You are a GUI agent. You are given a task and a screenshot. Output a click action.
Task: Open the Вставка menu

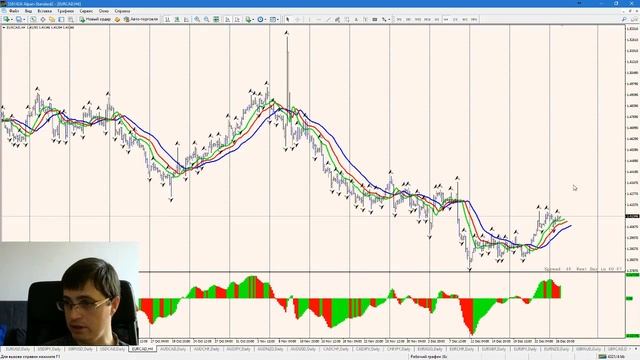coord(44,11)
